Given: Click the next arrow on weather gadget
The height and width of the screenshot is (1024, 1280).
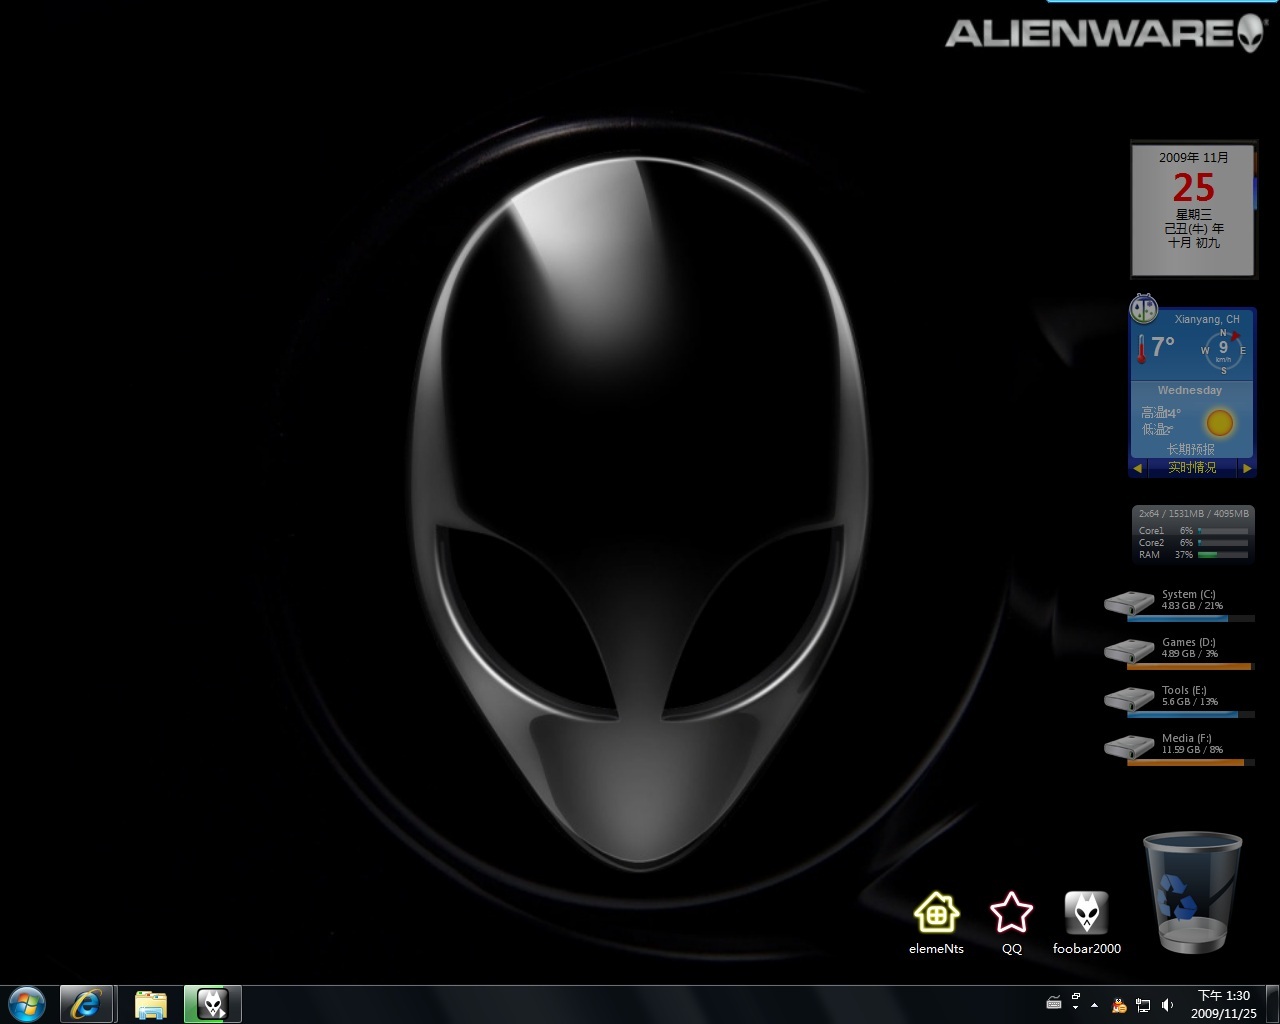Looking at the screenshot, I should (x=1247, y=468).
